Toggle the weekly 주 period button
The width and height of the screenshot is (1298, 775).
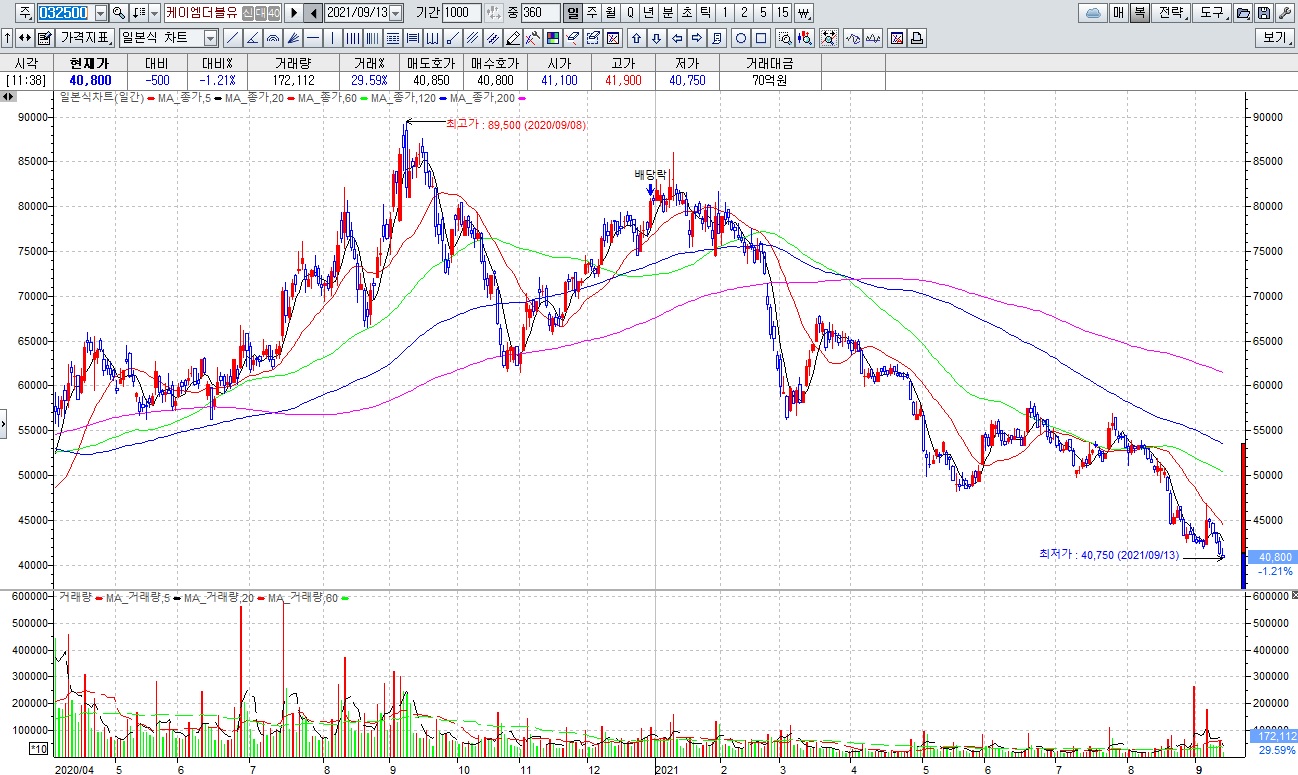[x=591, y=13]
